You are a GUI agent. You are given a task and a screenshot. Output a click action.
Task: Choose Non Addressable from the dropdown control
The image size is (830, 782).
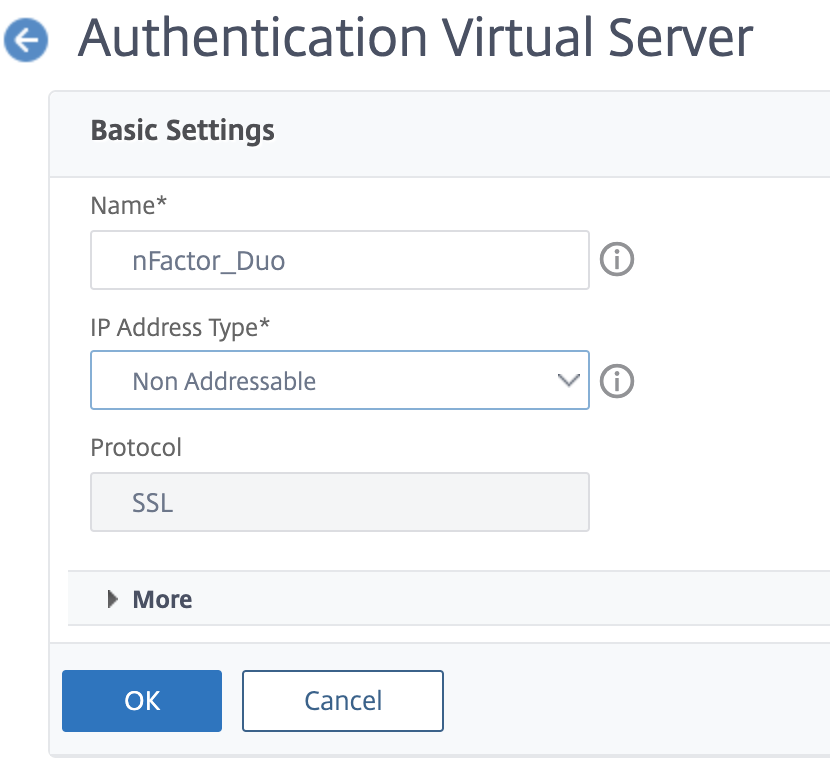coord(340,381)
